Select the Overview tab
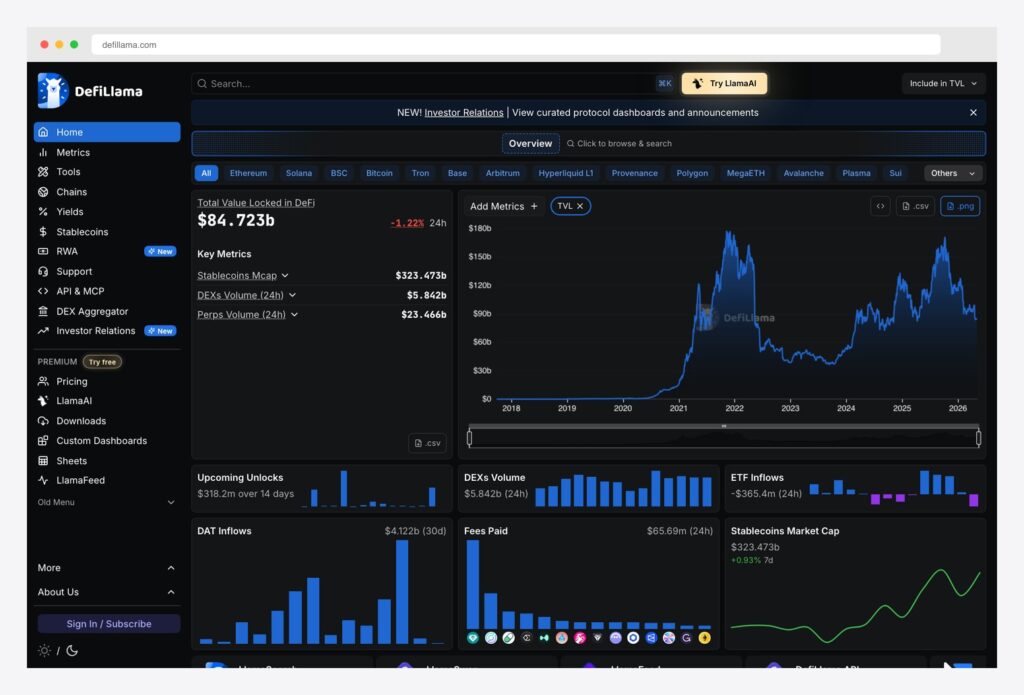Viewport: 1024px width, 695px height. click(530, 144)
